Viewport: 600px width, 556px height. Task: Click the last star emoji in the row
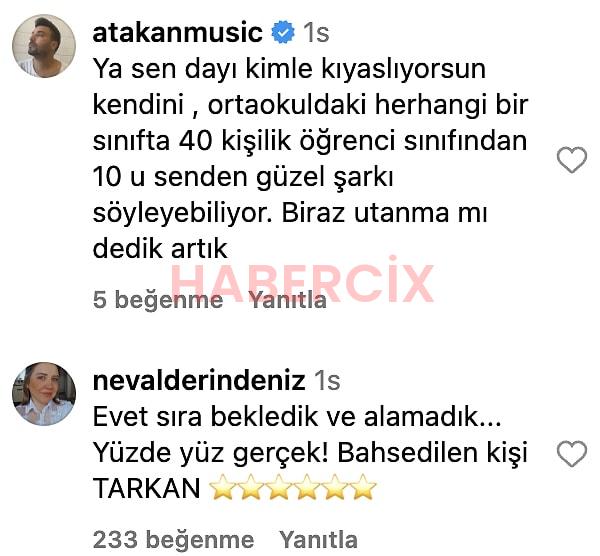[x=363, y=487]
